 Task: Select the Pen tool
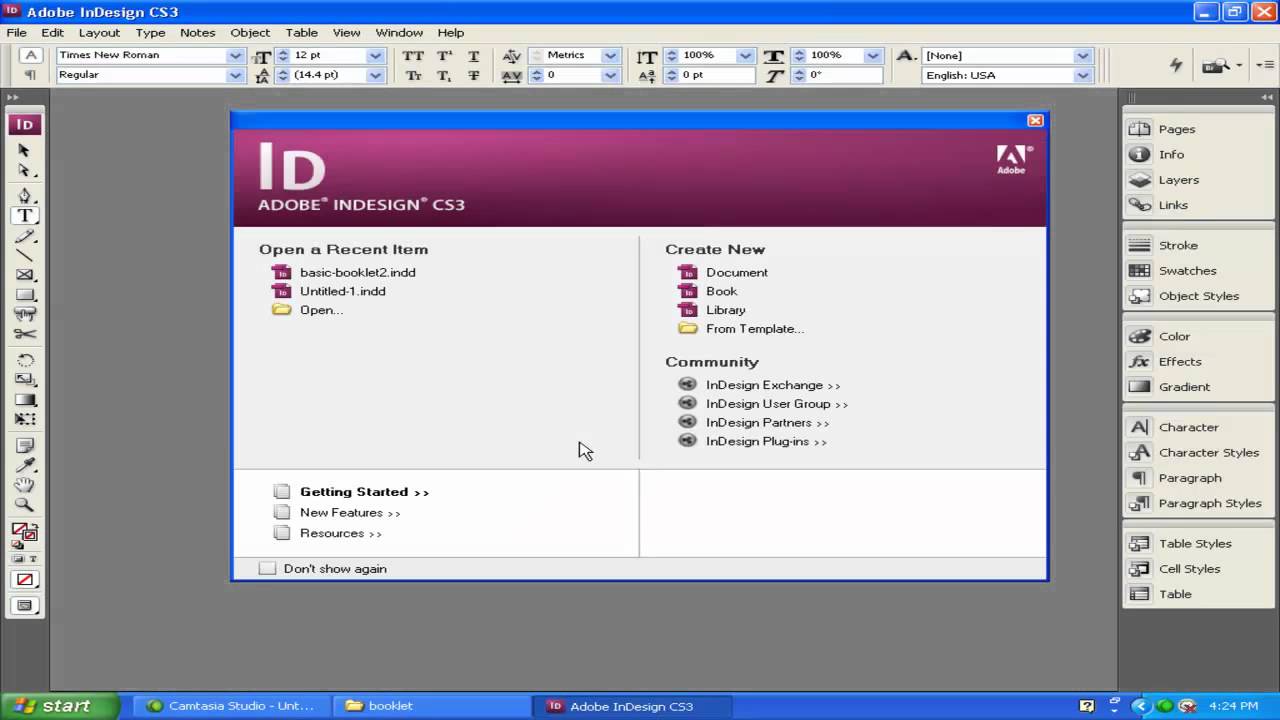click(25, 195)
